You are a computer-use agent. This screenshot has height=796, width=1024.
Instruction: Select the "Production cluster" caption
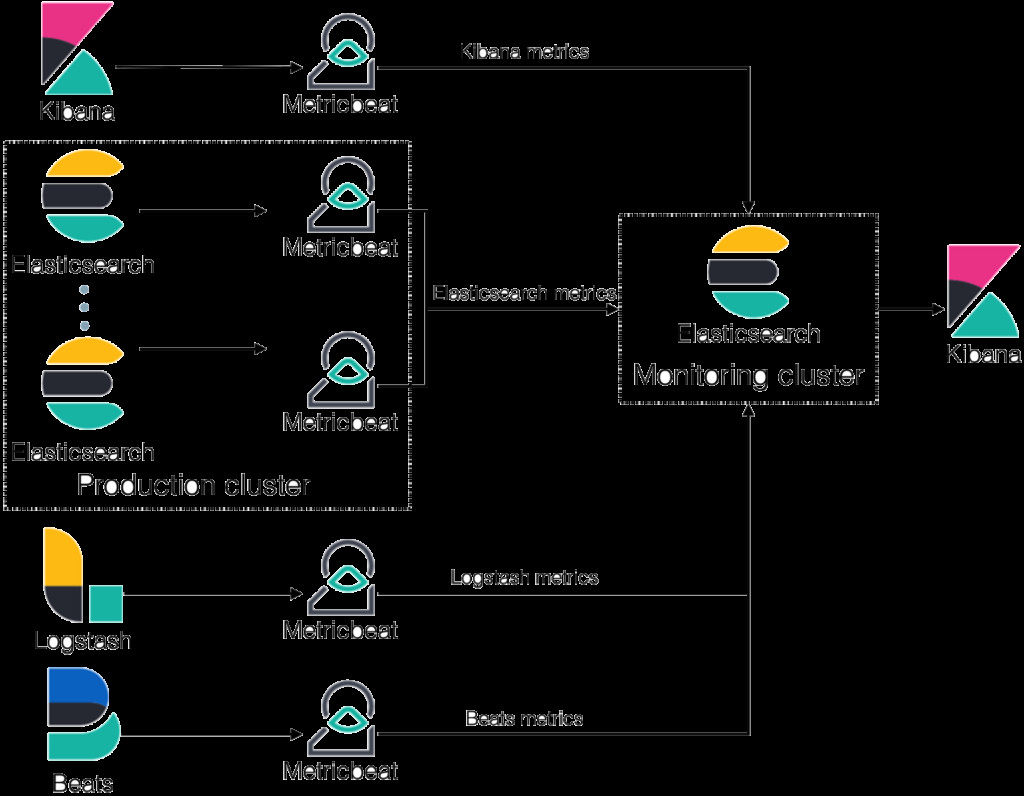(193, 485)
